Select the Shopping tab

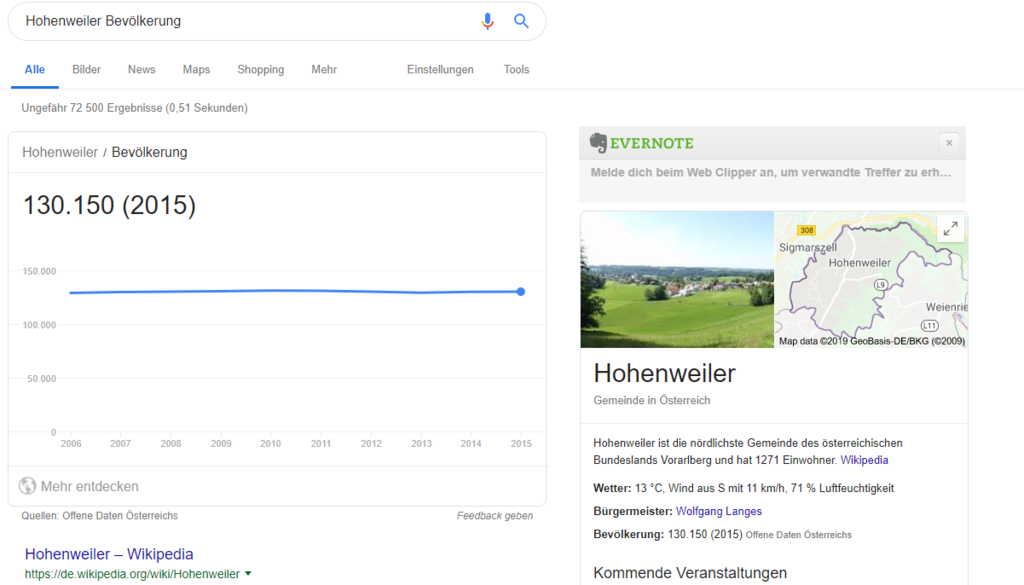(260, 70)
